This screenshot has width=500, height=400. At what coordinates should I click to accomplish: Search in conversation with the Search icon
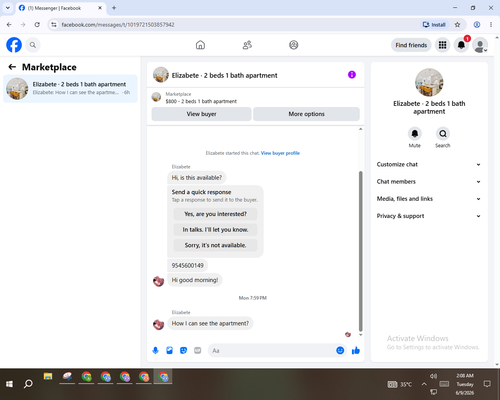click(443, 134)
